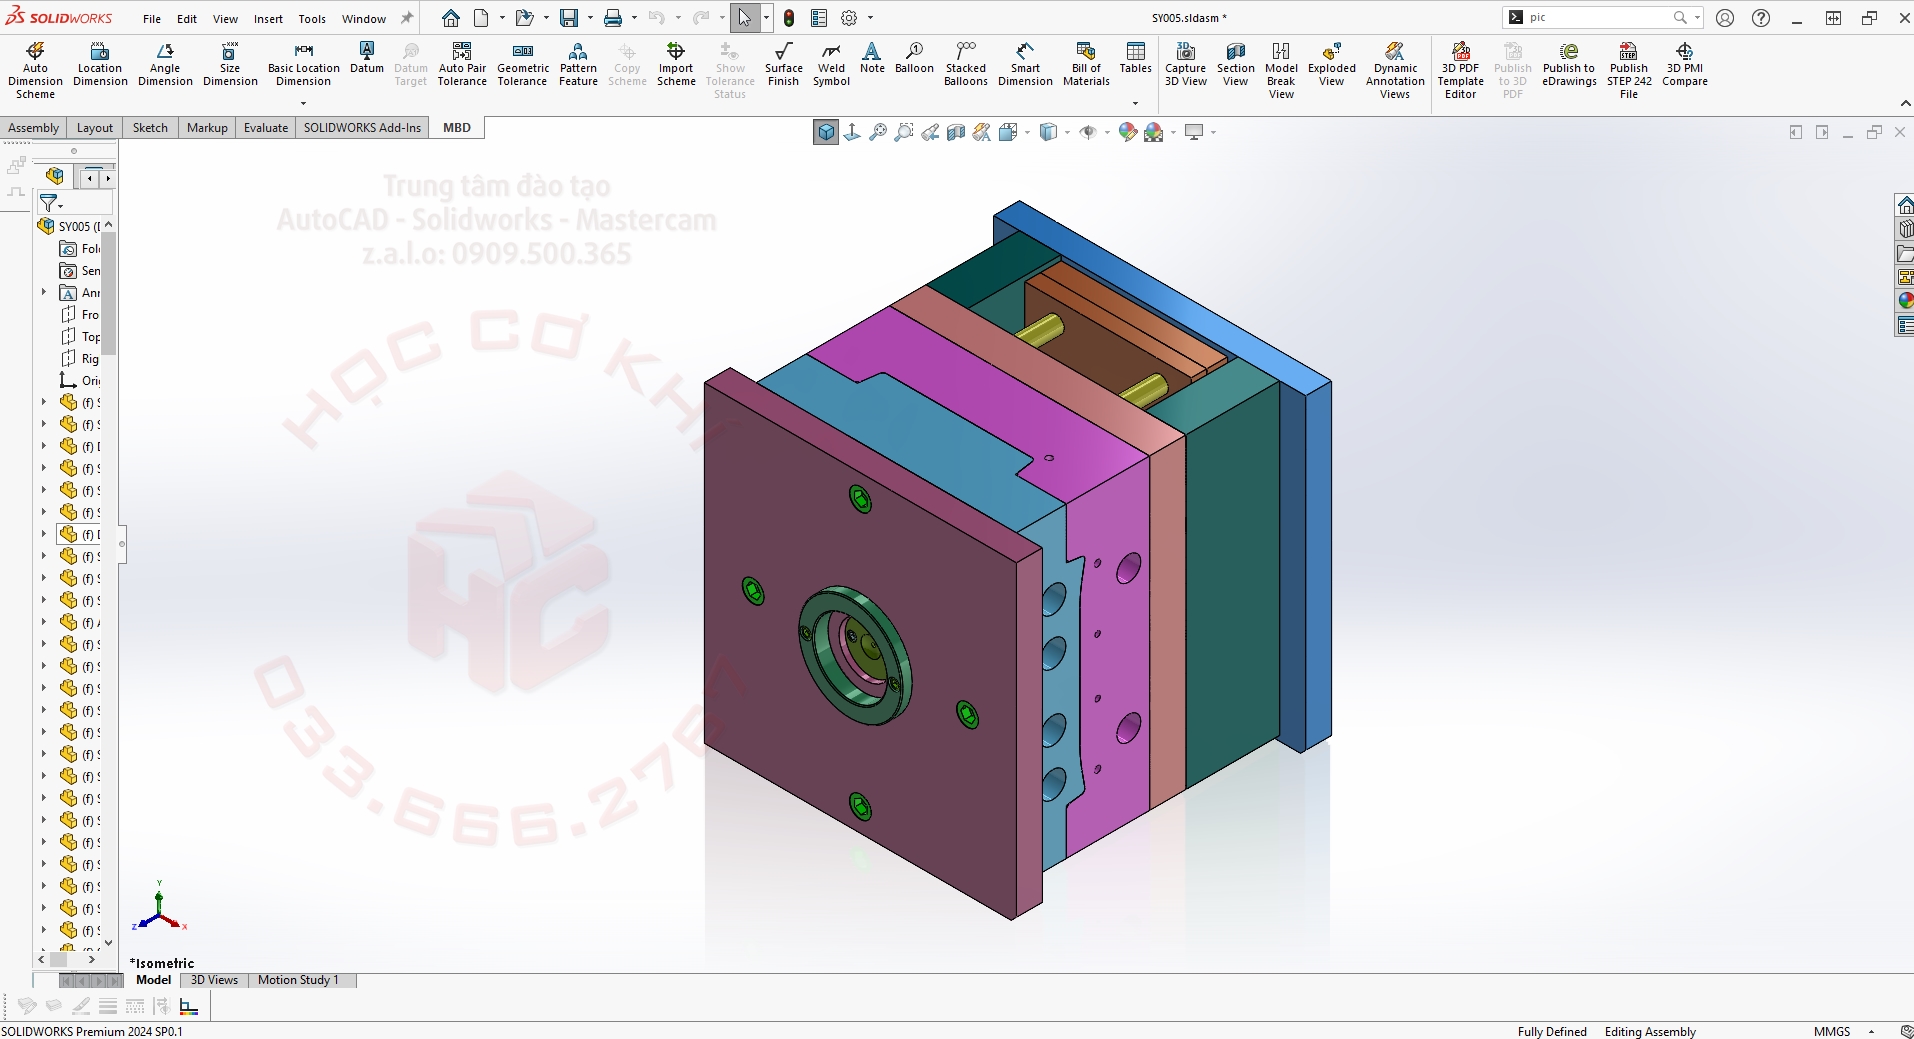This screenshot has width=1914, height=1039.
Task: Activate Smart Dimension
Action: [1025, 64]
